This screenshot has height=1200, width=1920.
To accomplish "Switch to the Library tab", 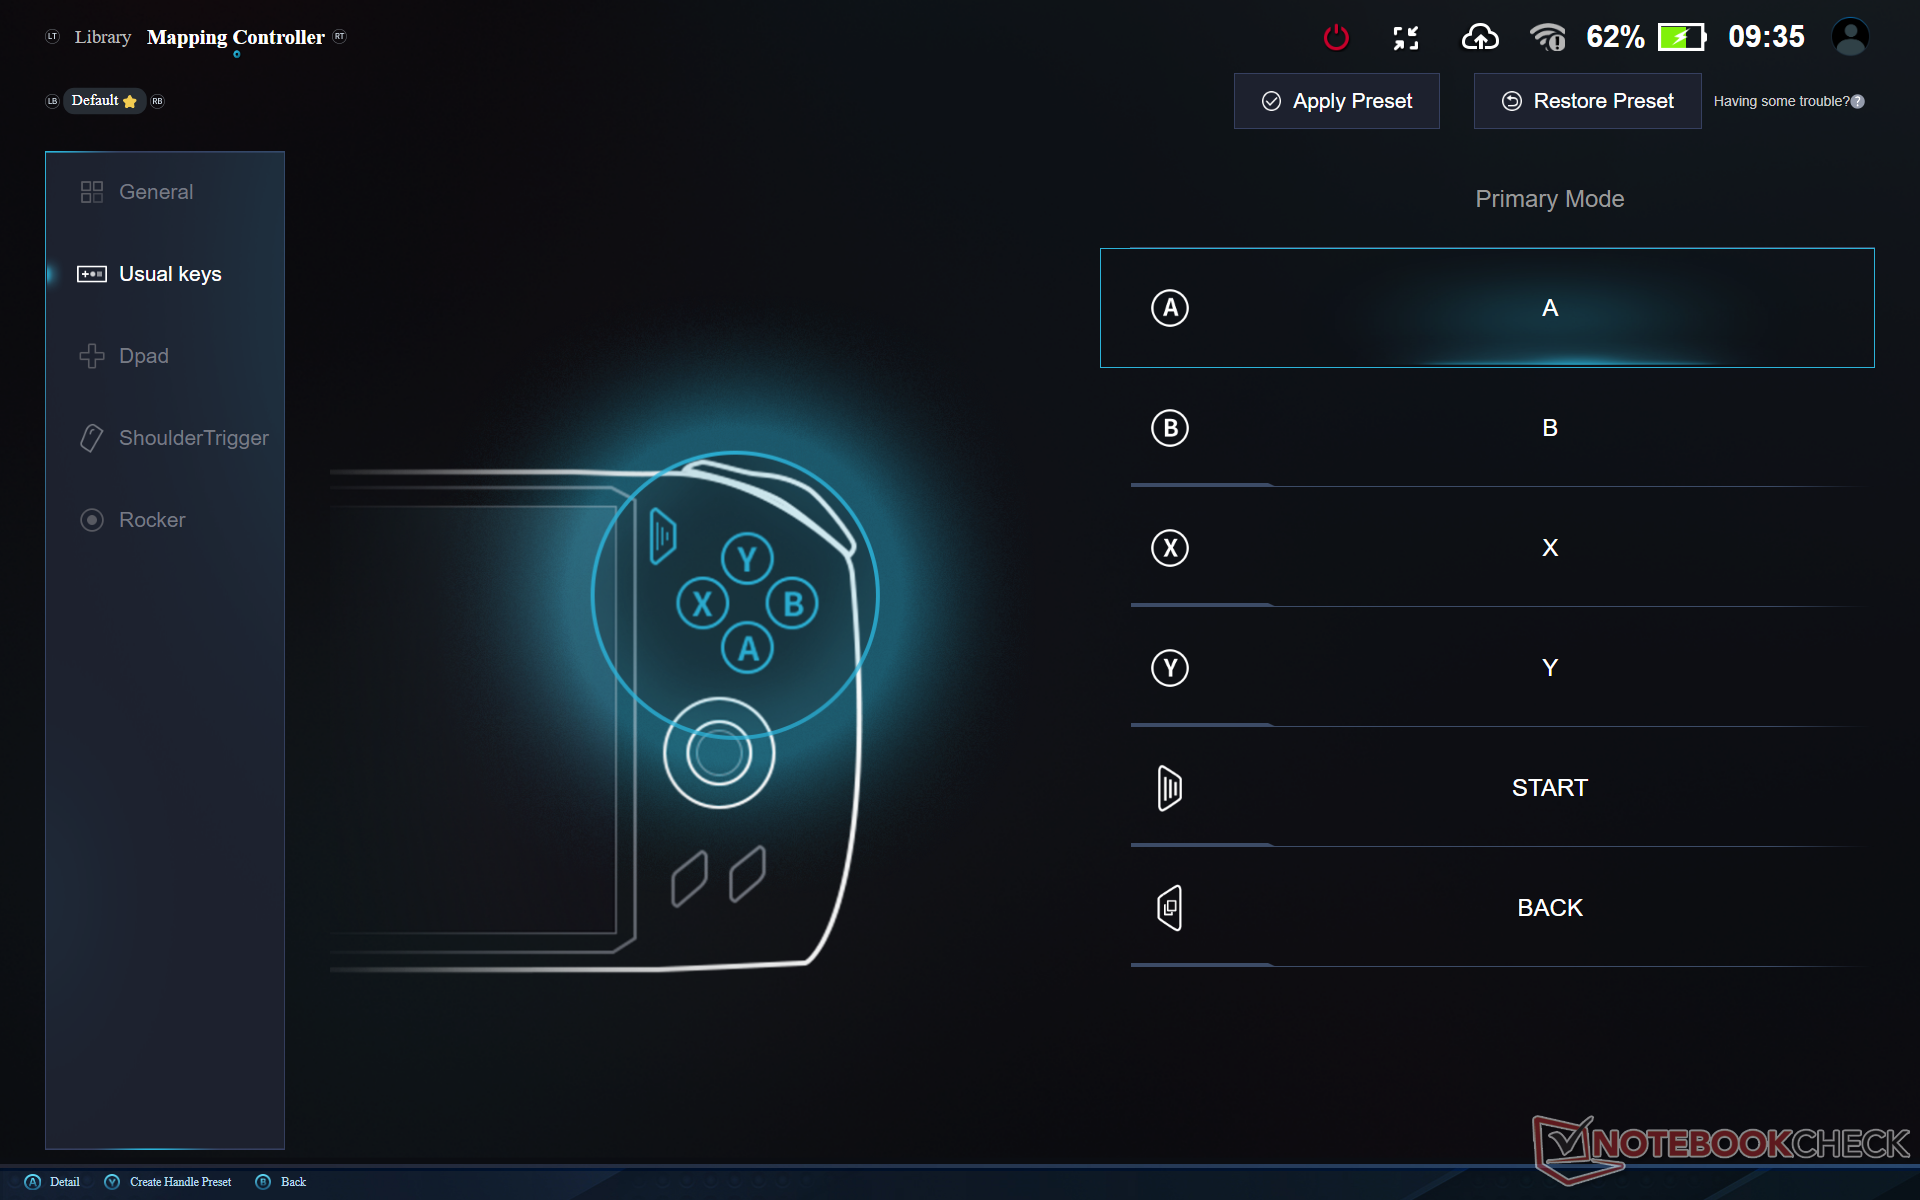I will [102, 37].
